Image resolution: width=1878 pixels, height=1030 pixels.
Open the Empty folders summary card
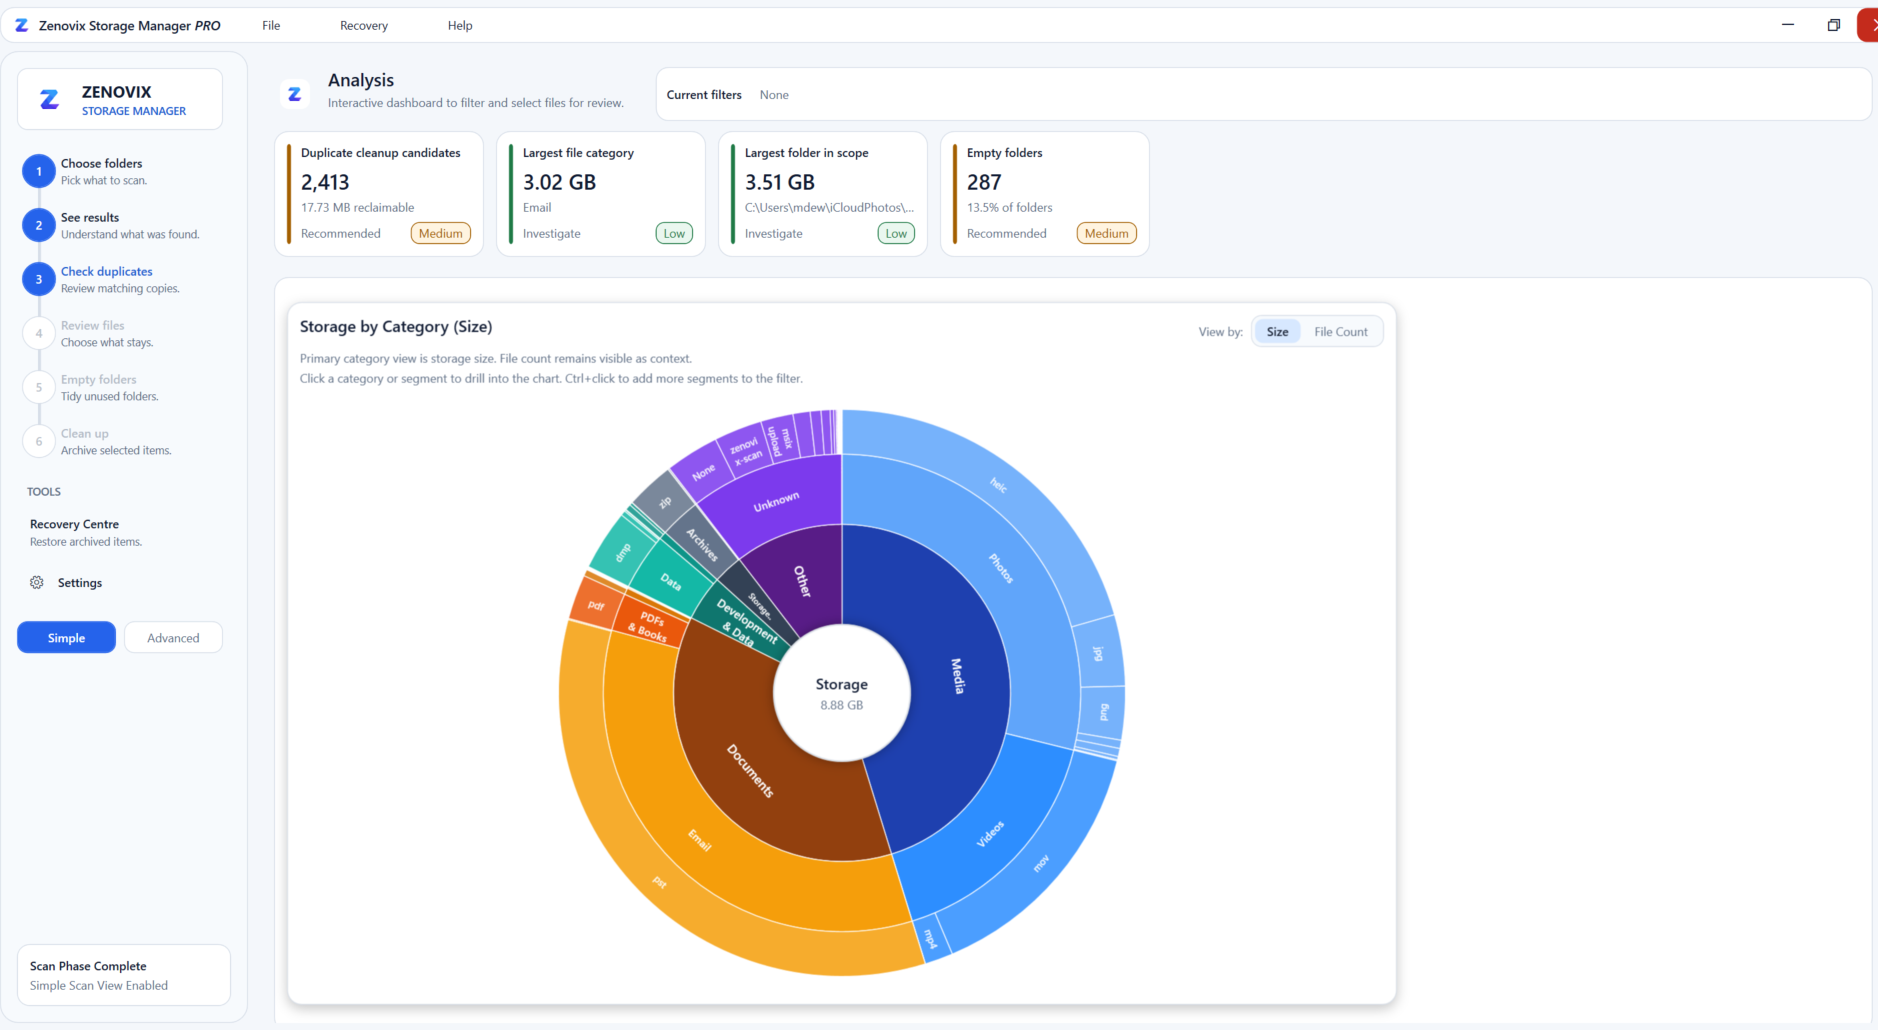tap(1045, 194)
